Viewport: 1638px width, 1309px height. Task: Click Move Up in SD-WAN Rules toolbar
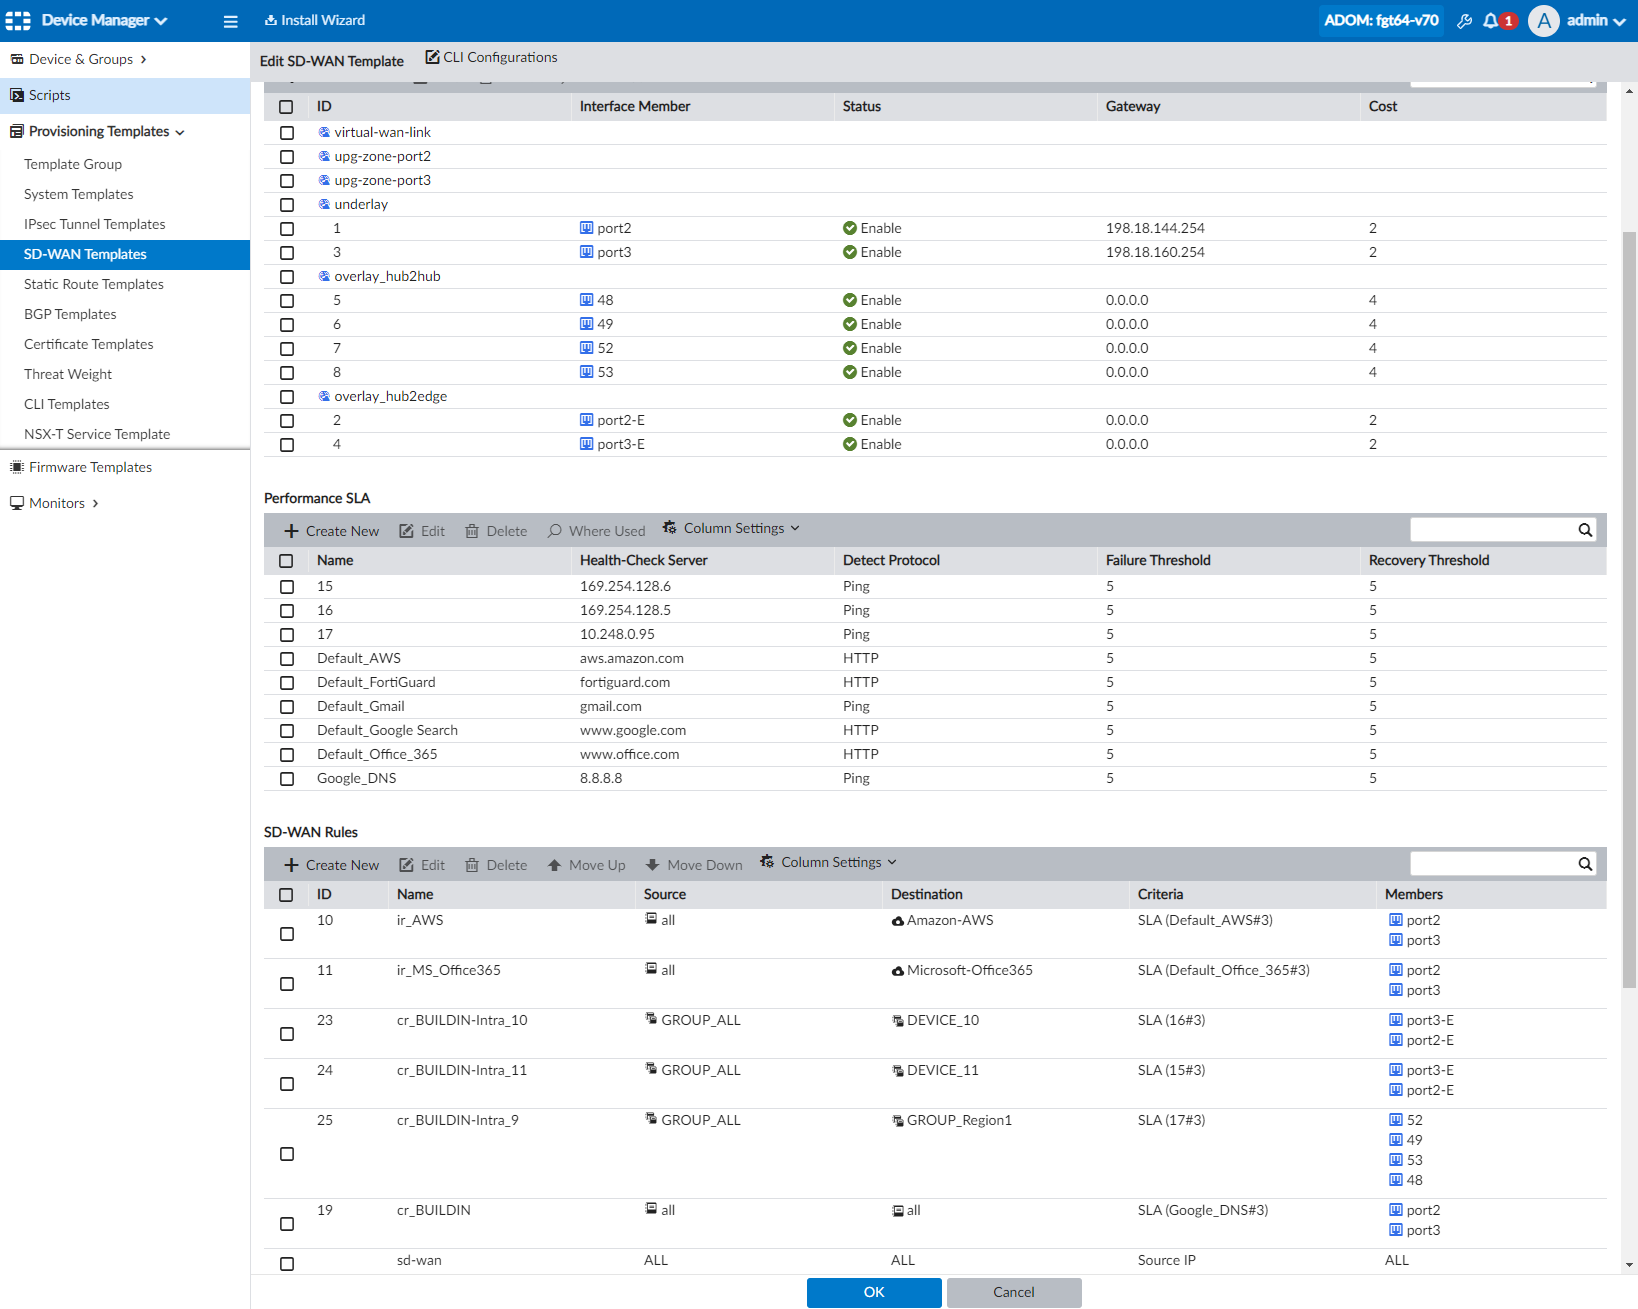tap(586, 864)
